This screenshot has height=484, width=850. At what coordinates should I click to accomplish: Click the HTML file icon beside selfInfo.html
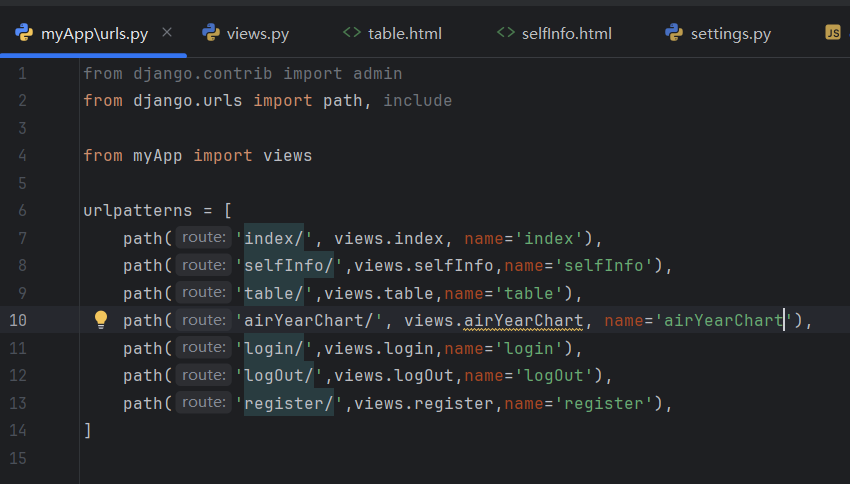[505, 33]
